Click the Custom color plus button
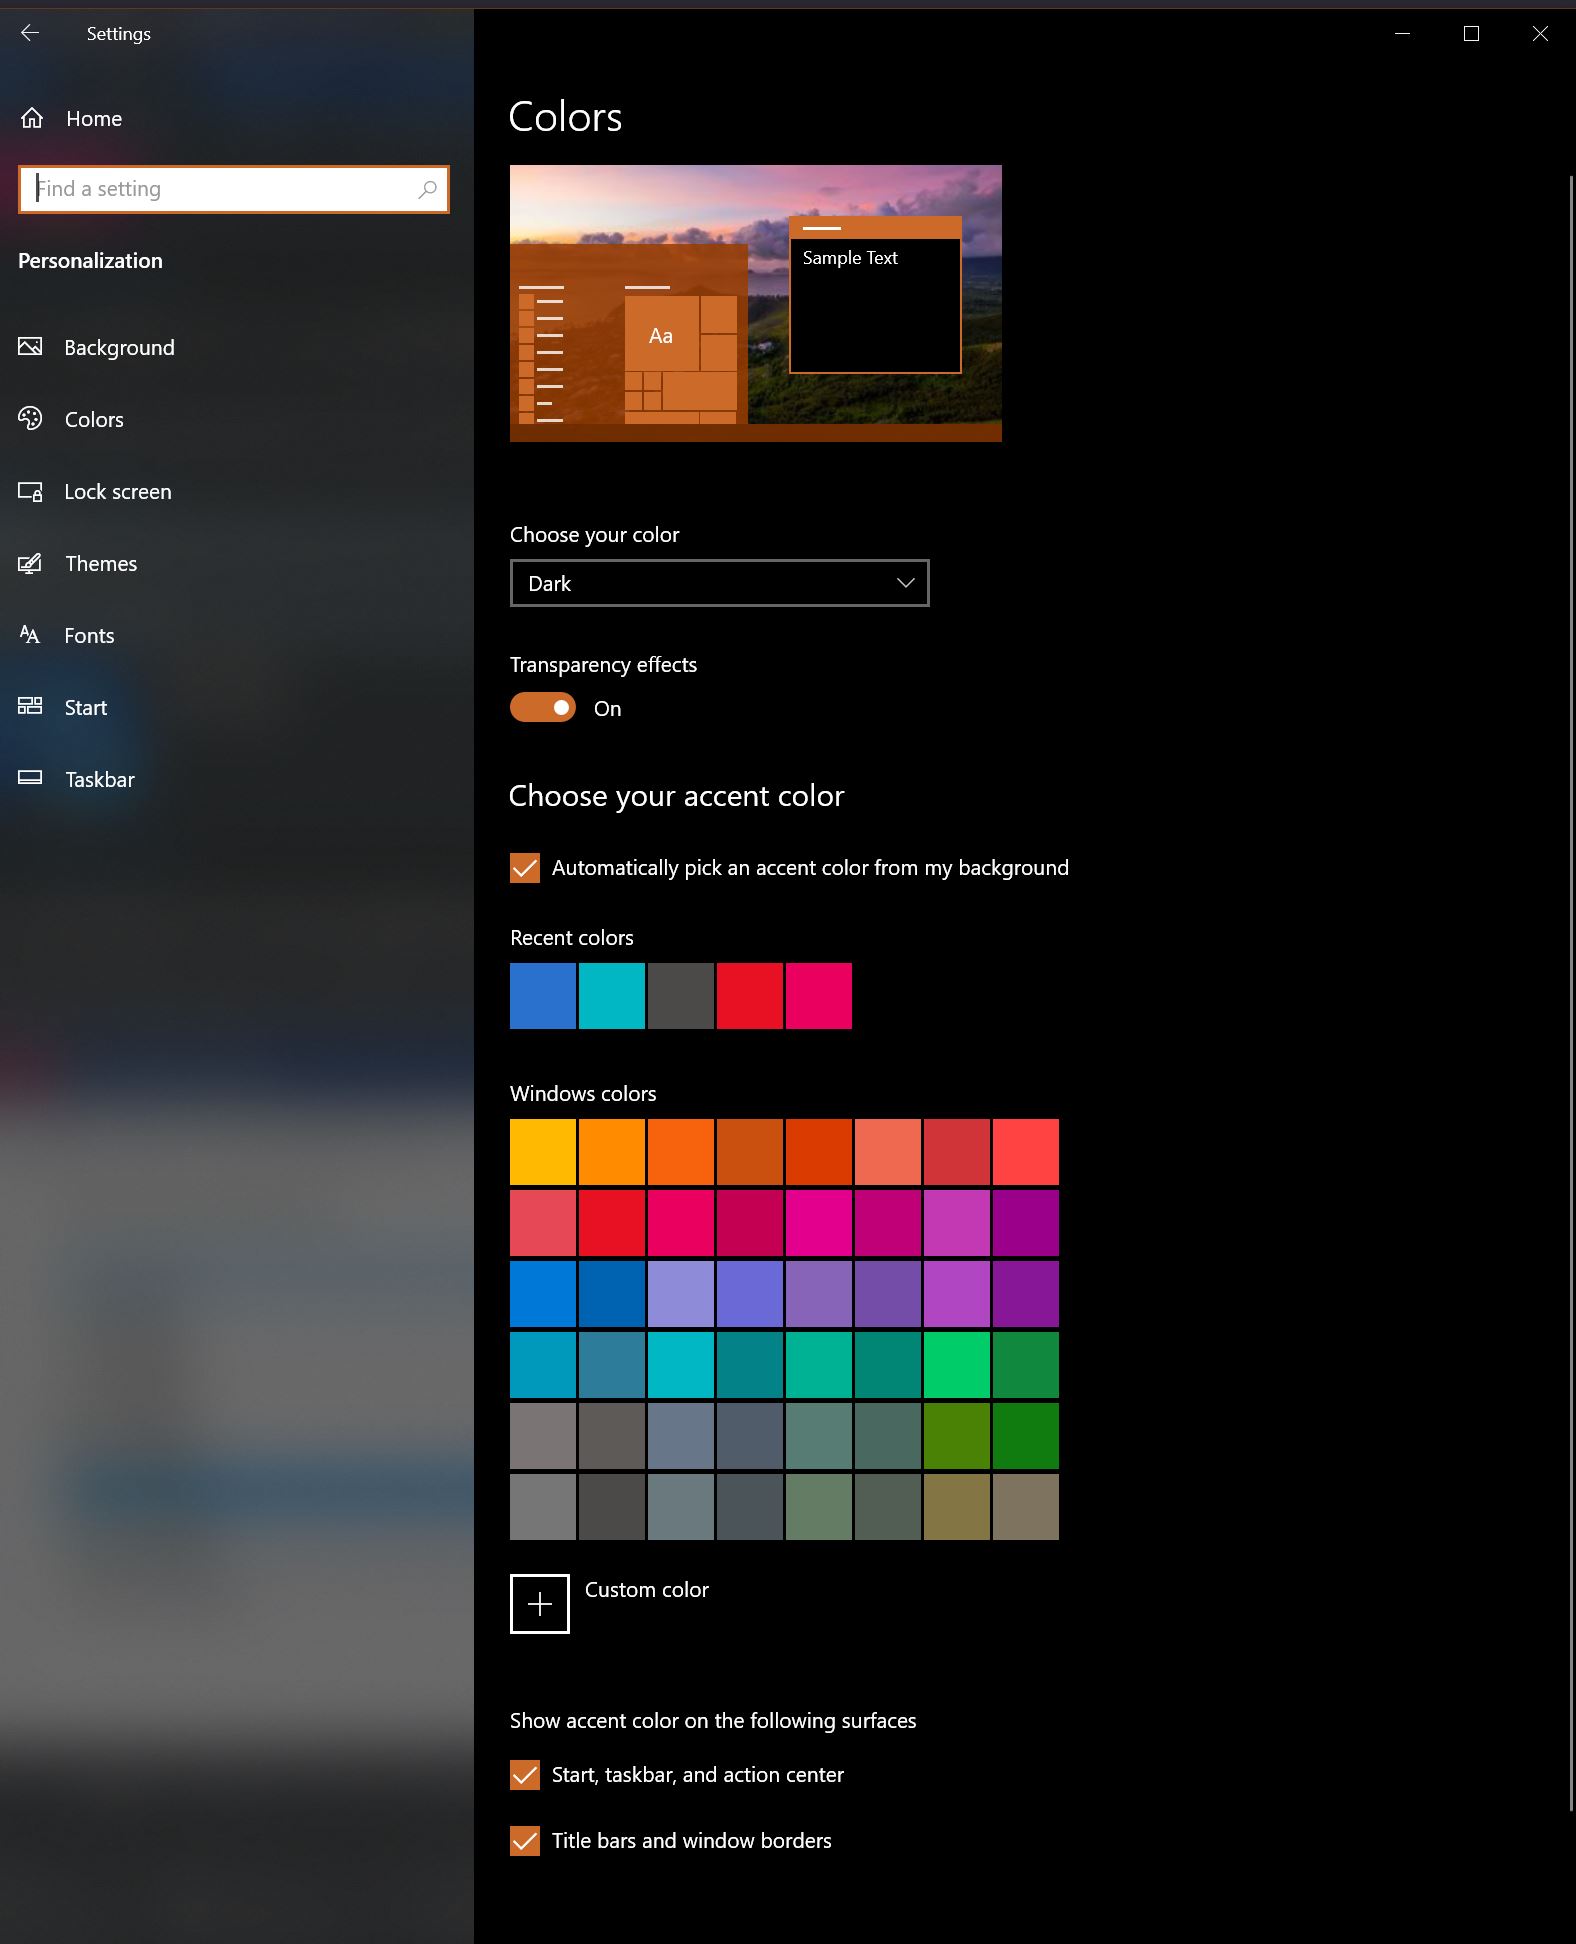Viewport: 1576px width, 1944px height. [x=540, y=1604]
